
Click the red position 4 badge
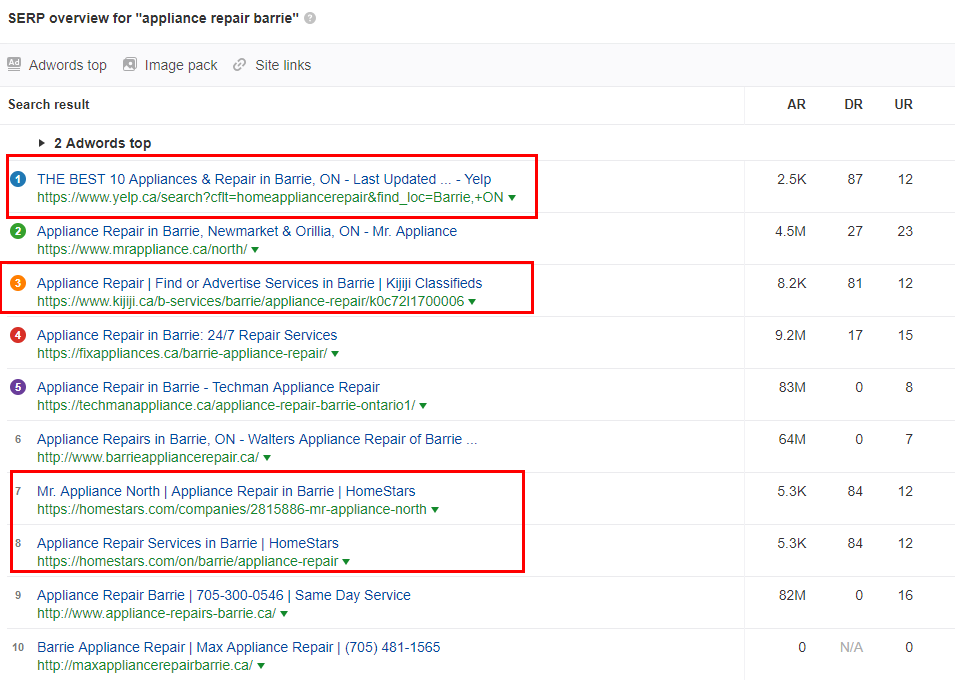tap(18, 335)
